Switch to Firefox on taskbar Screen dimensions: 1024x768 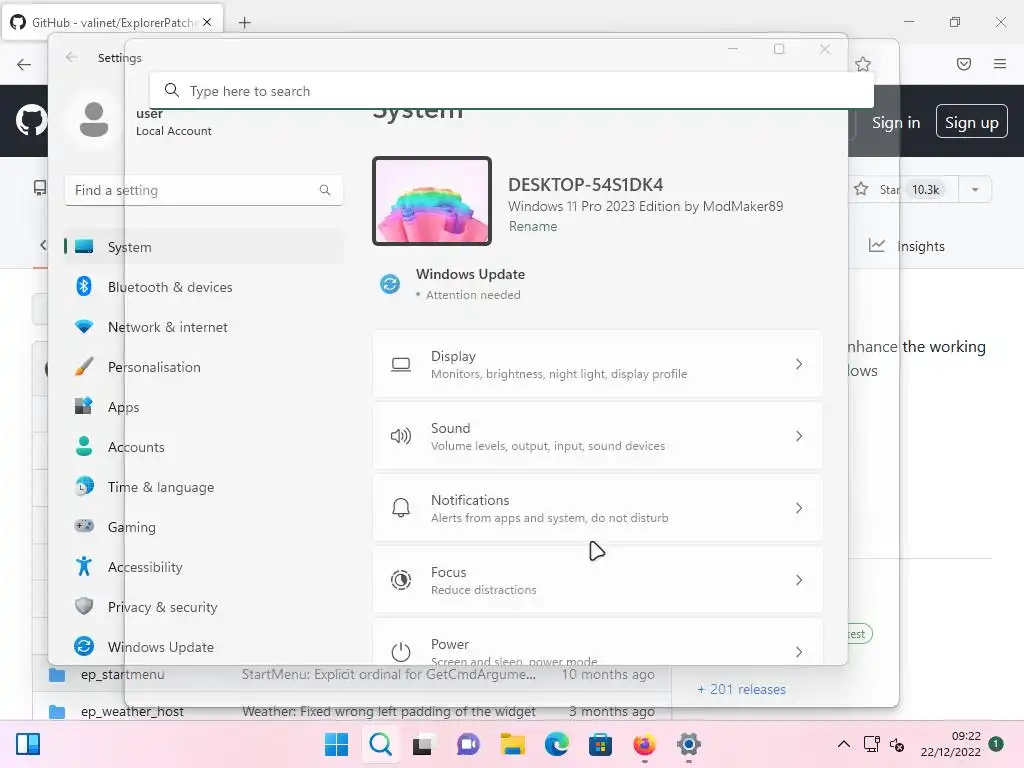tap(645, 744)
